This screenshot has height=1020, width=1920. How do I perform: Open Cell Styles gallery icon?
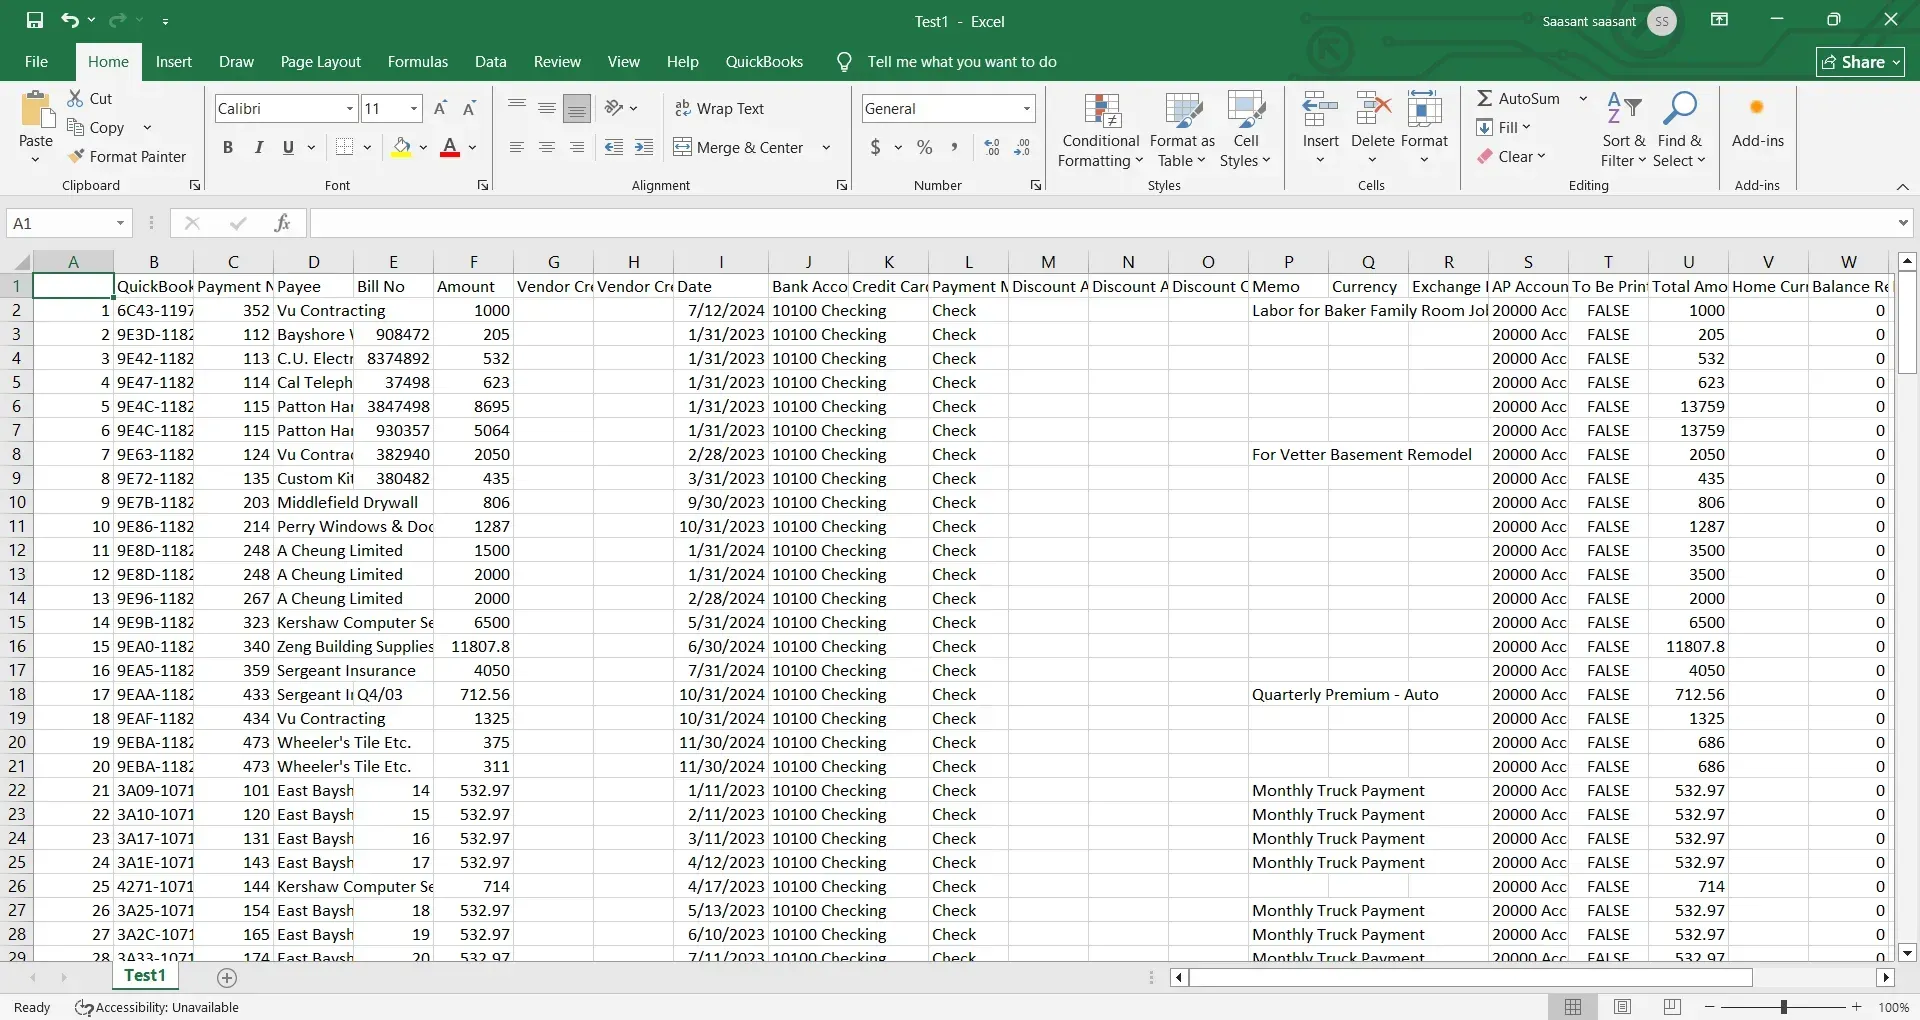(x=1246, y=110)
